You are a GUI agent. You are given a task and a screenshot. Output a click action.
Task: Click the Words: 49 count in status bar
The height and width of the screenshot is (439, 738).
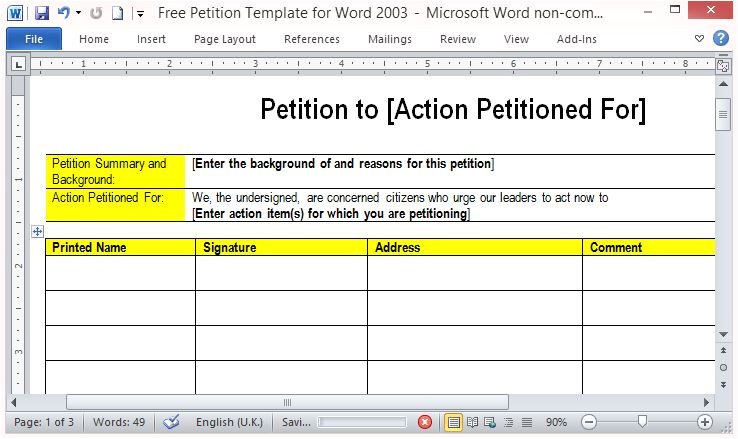118,422
